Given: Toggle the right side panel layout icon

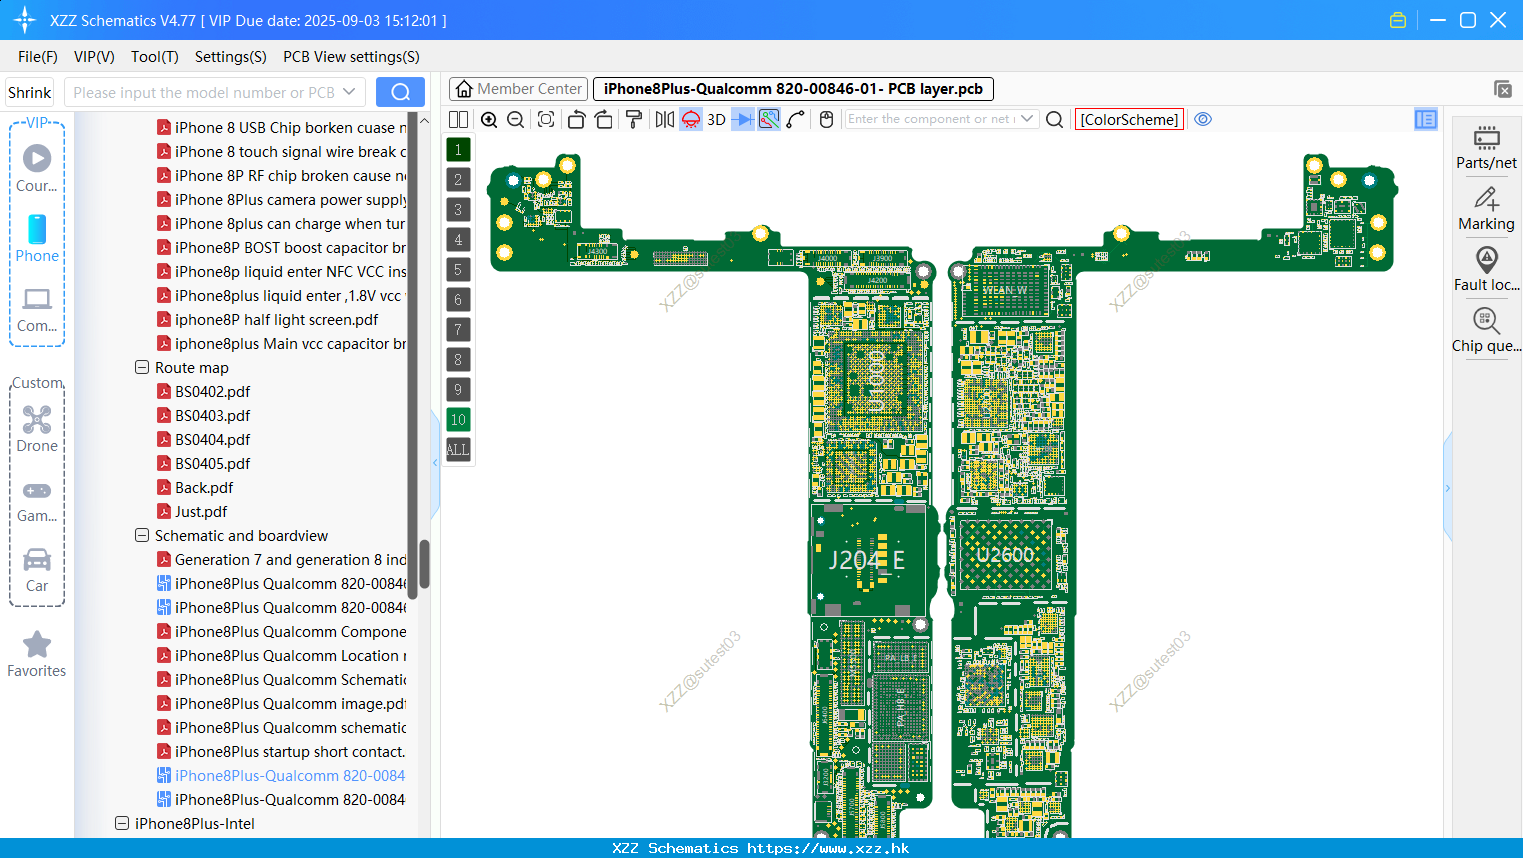Looking at the screenshot, I should tap(1426, 119).
